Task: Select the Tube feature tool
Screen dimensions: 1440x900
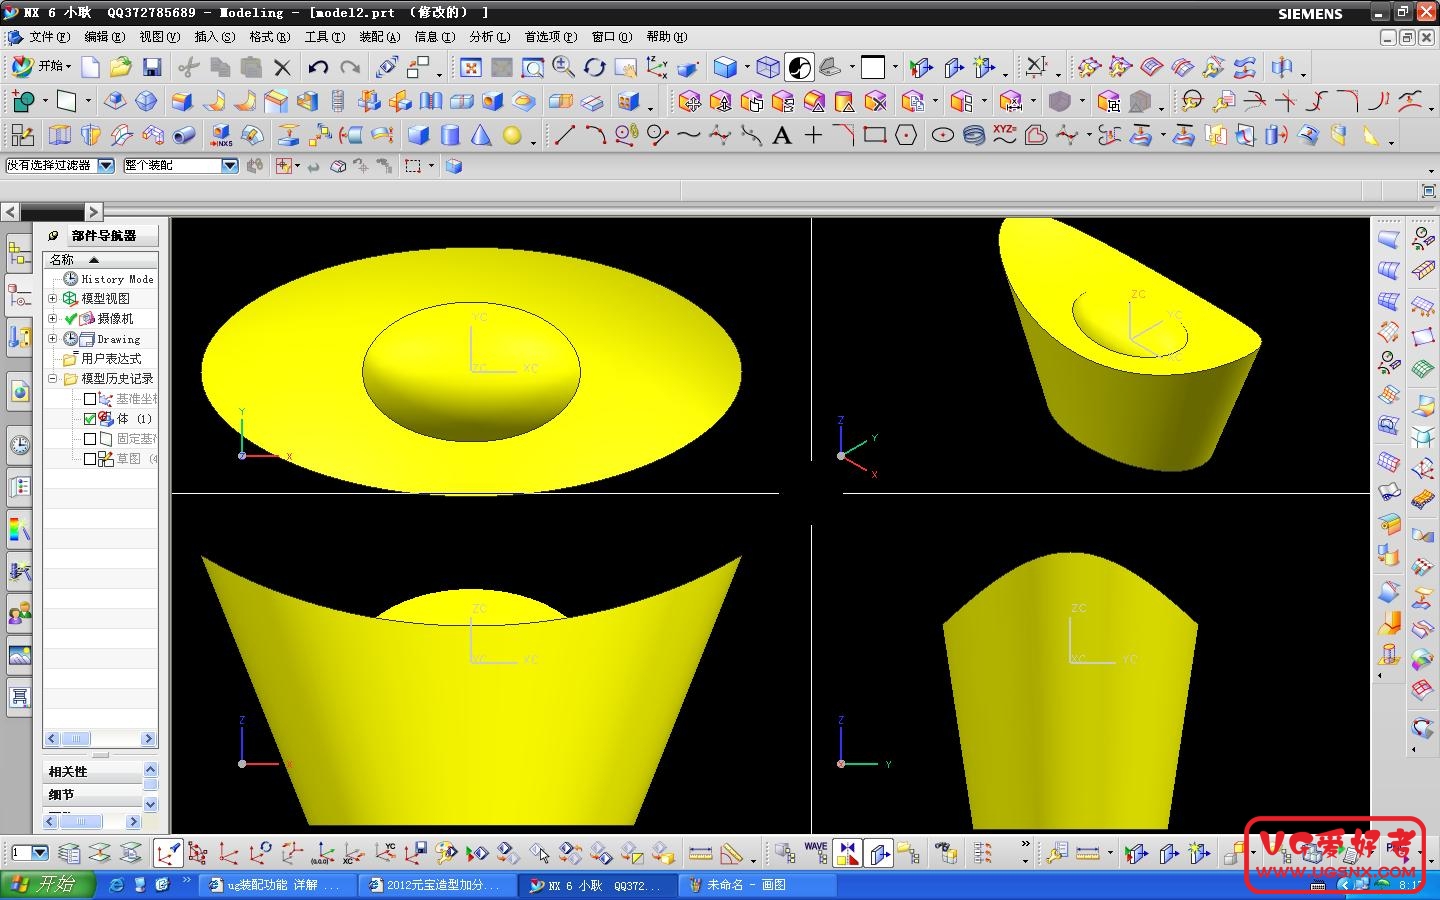Action: (x=184, y=135)
